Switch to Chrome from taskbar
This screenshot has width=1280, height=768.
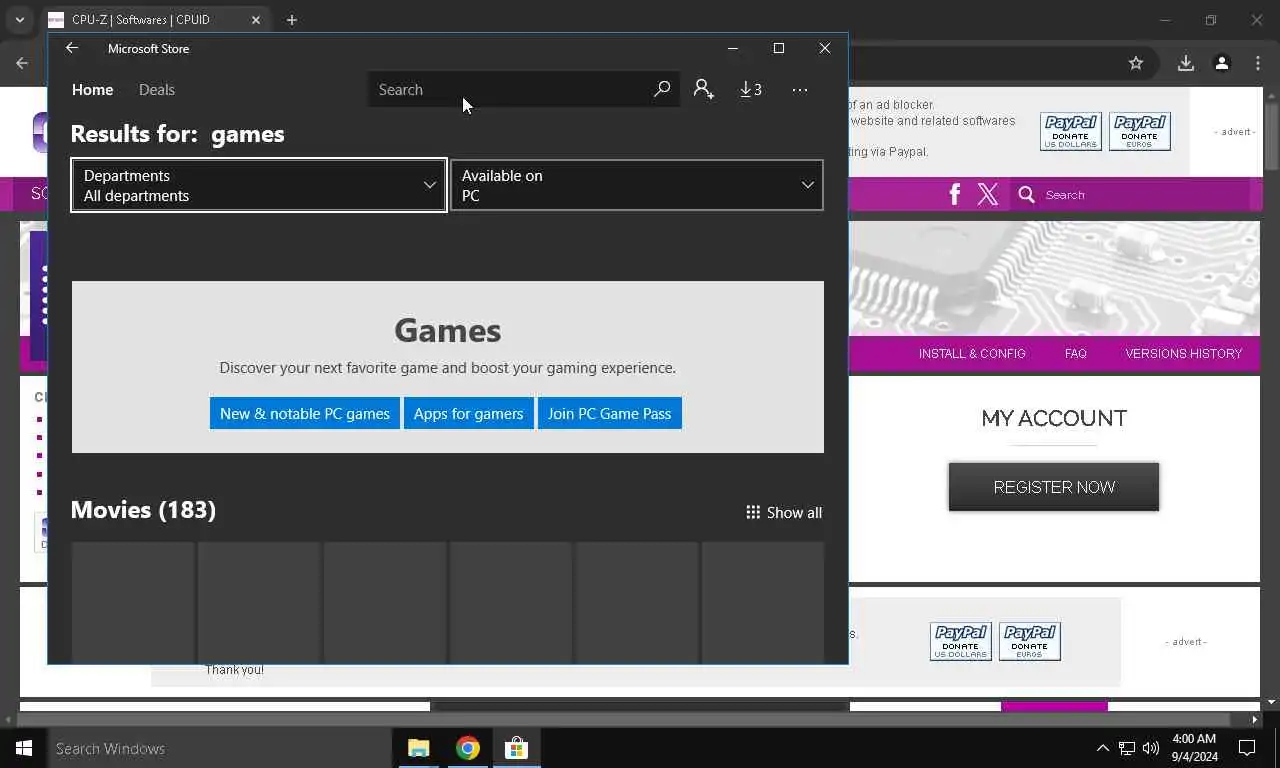point(467,748)
